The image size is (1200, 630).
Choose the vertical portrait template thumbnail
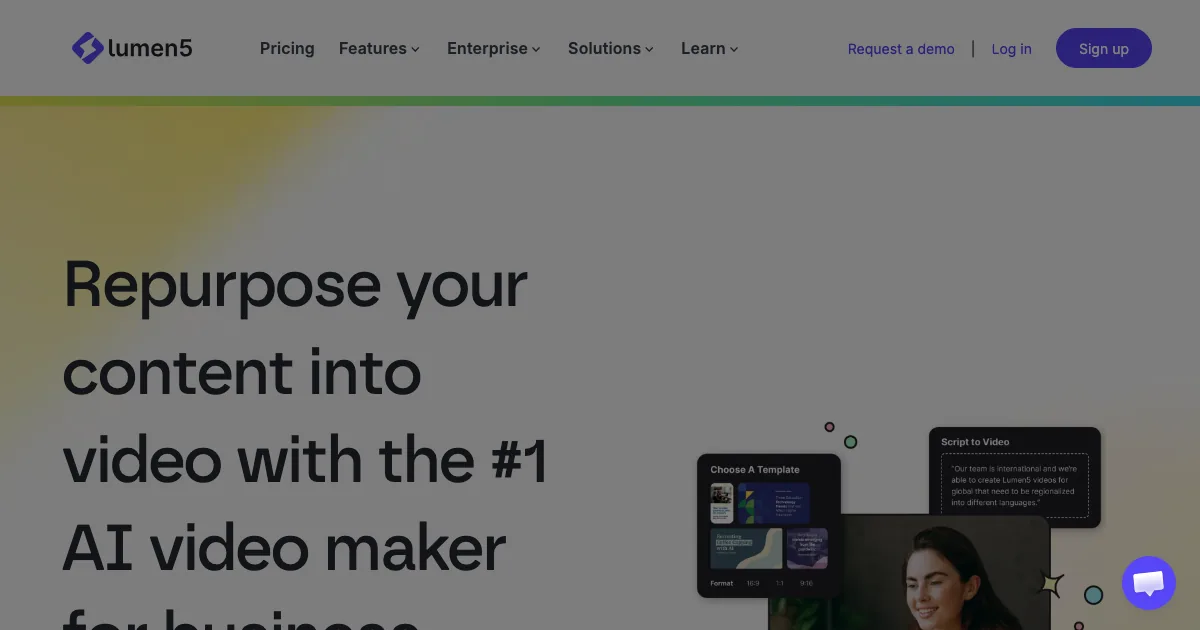point(722,504)
